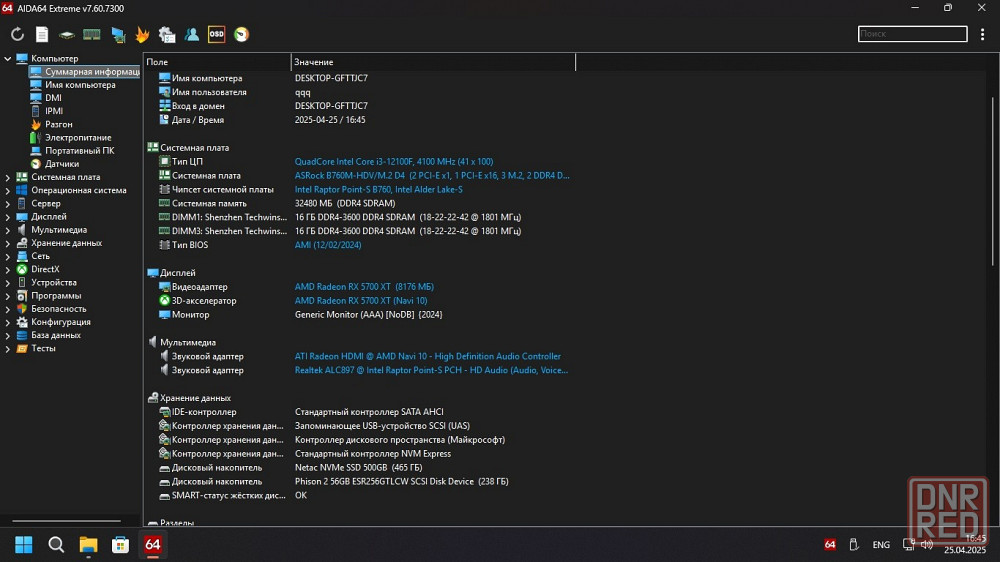Select Суммарная информация in sidebar
The width and height of the screenshot is (1000, 562).
coord(84,71)
